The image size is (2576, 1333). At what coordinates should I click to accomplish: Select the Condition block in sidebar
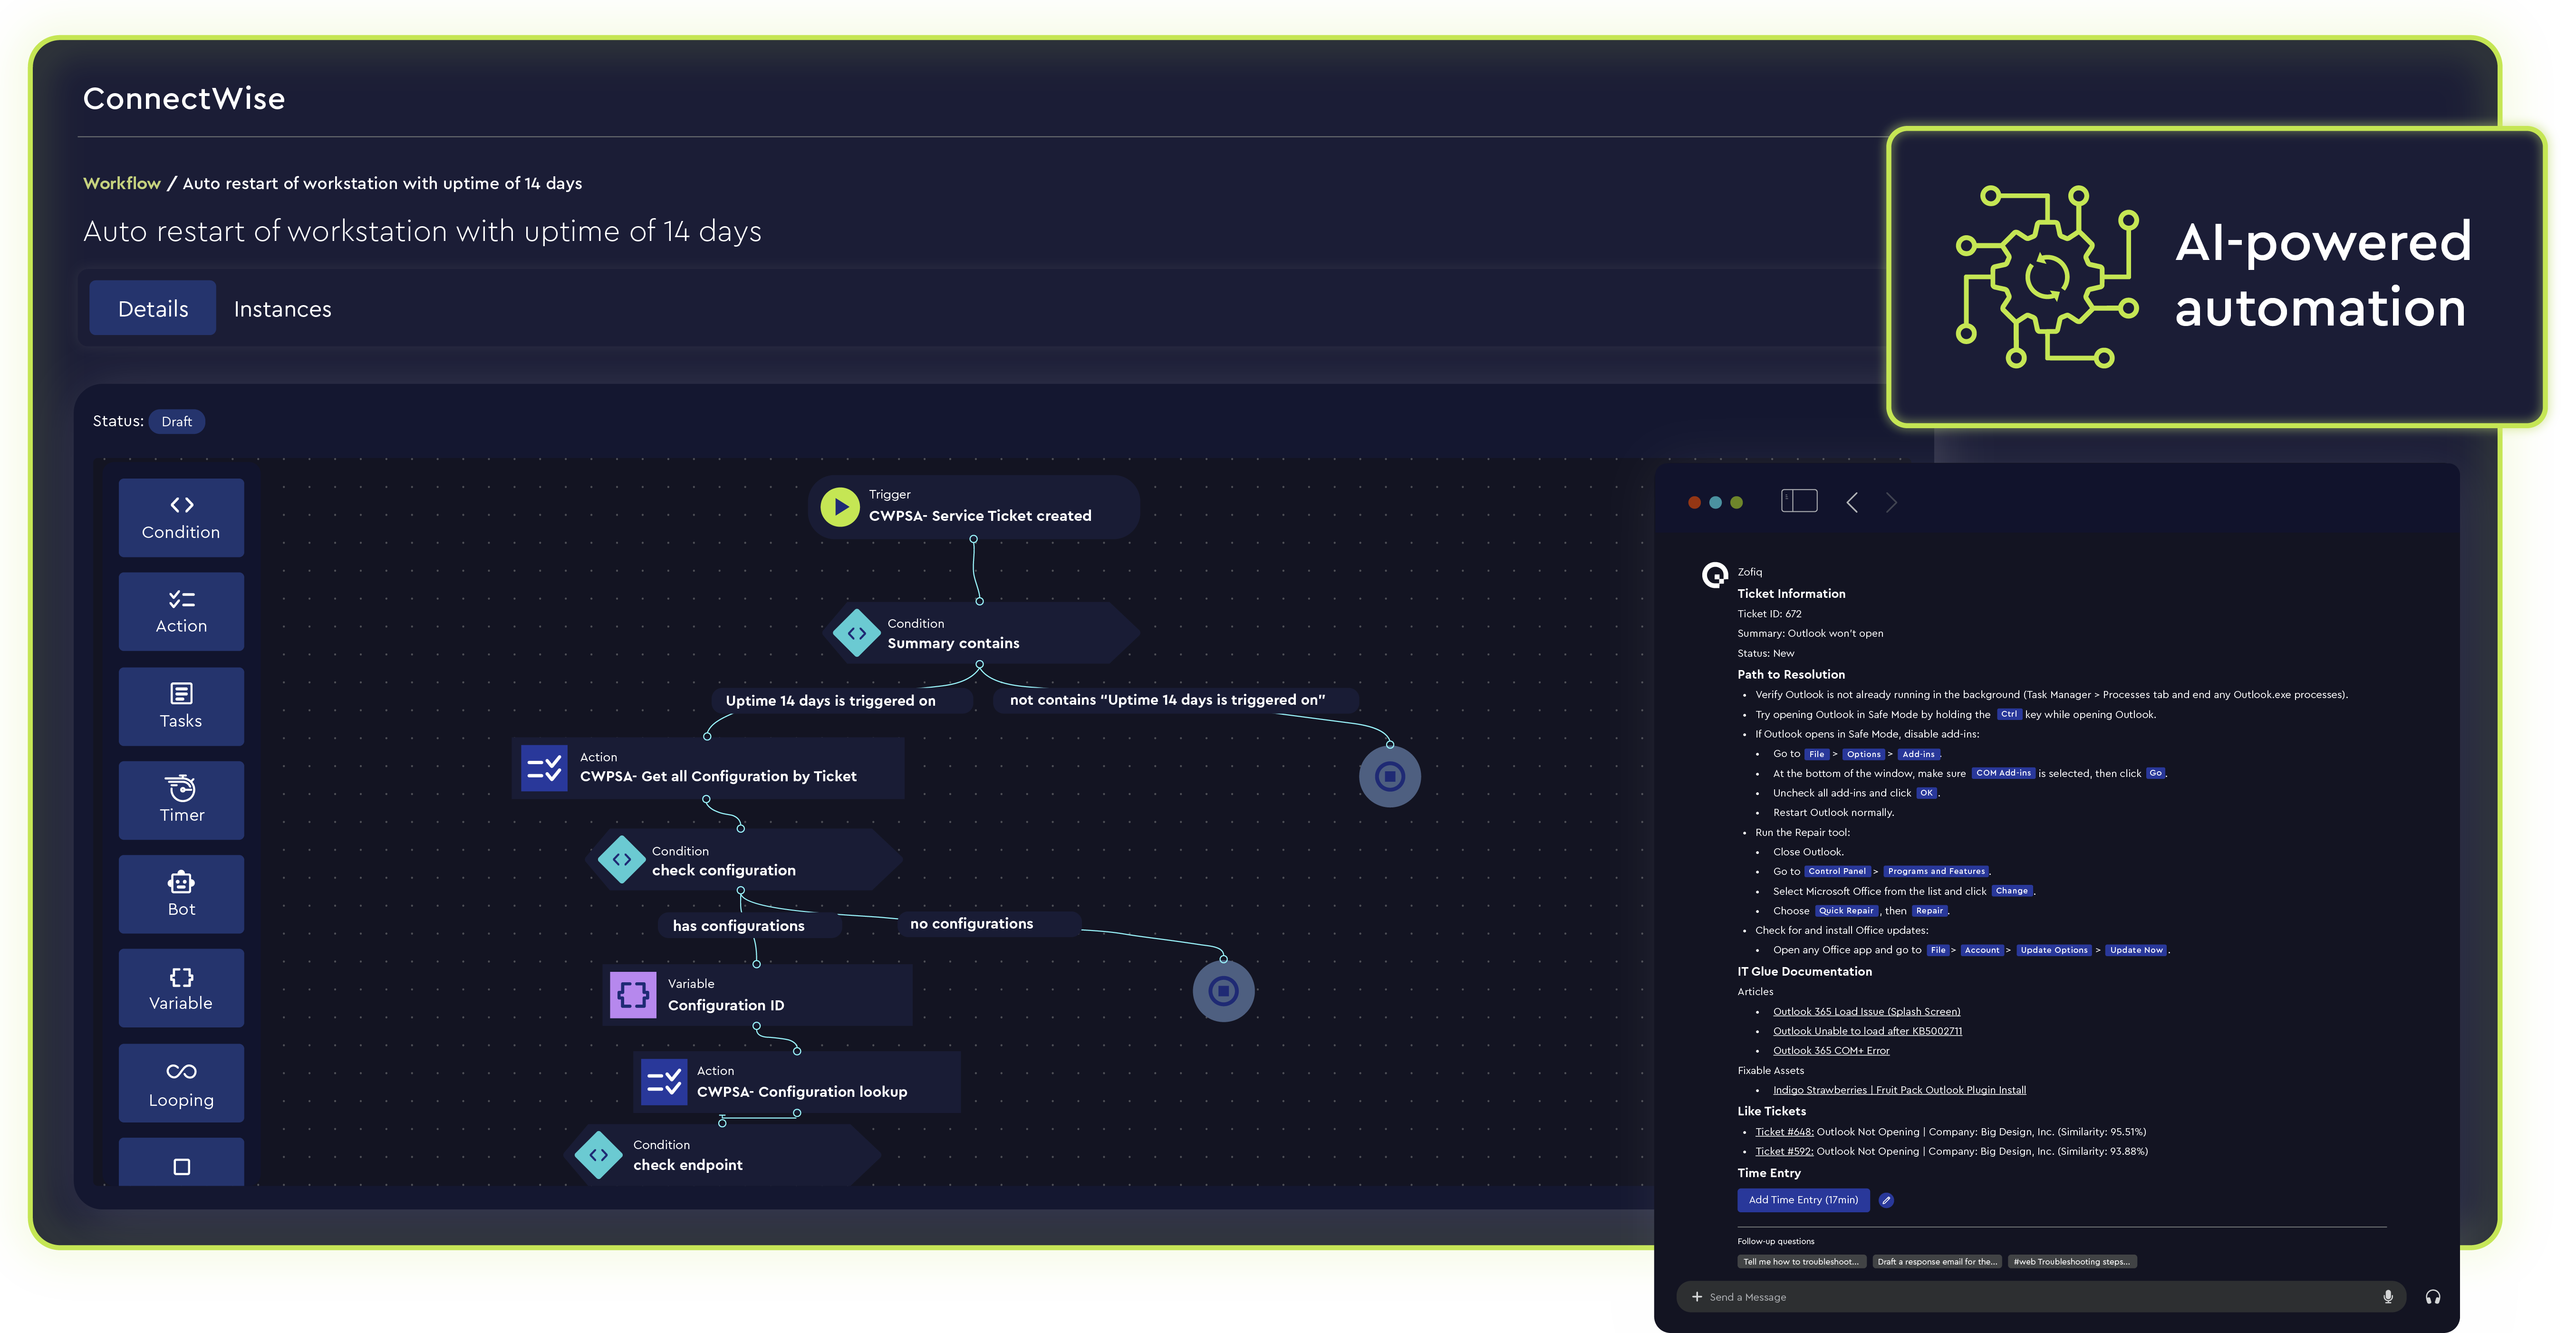tap(181, 517)
